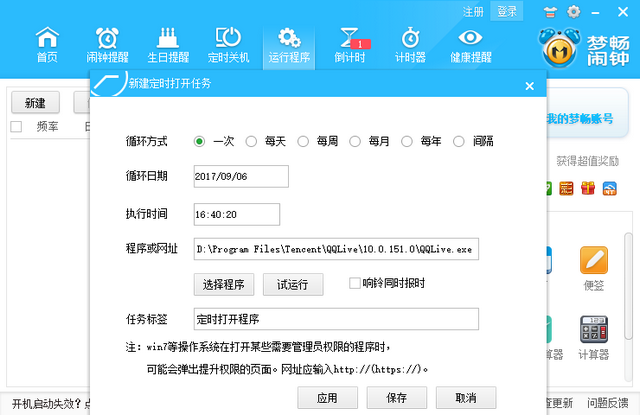Image resolution: width=640 pixels, height=415 pixels.
Task: Go to the 首页 home icon
Action: point(47,44)
